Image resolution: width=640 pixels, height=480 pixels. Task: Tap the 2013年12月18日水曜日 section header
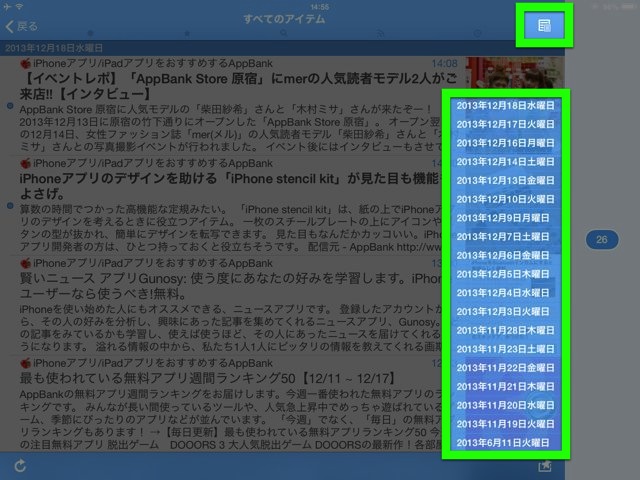point(282,48)
